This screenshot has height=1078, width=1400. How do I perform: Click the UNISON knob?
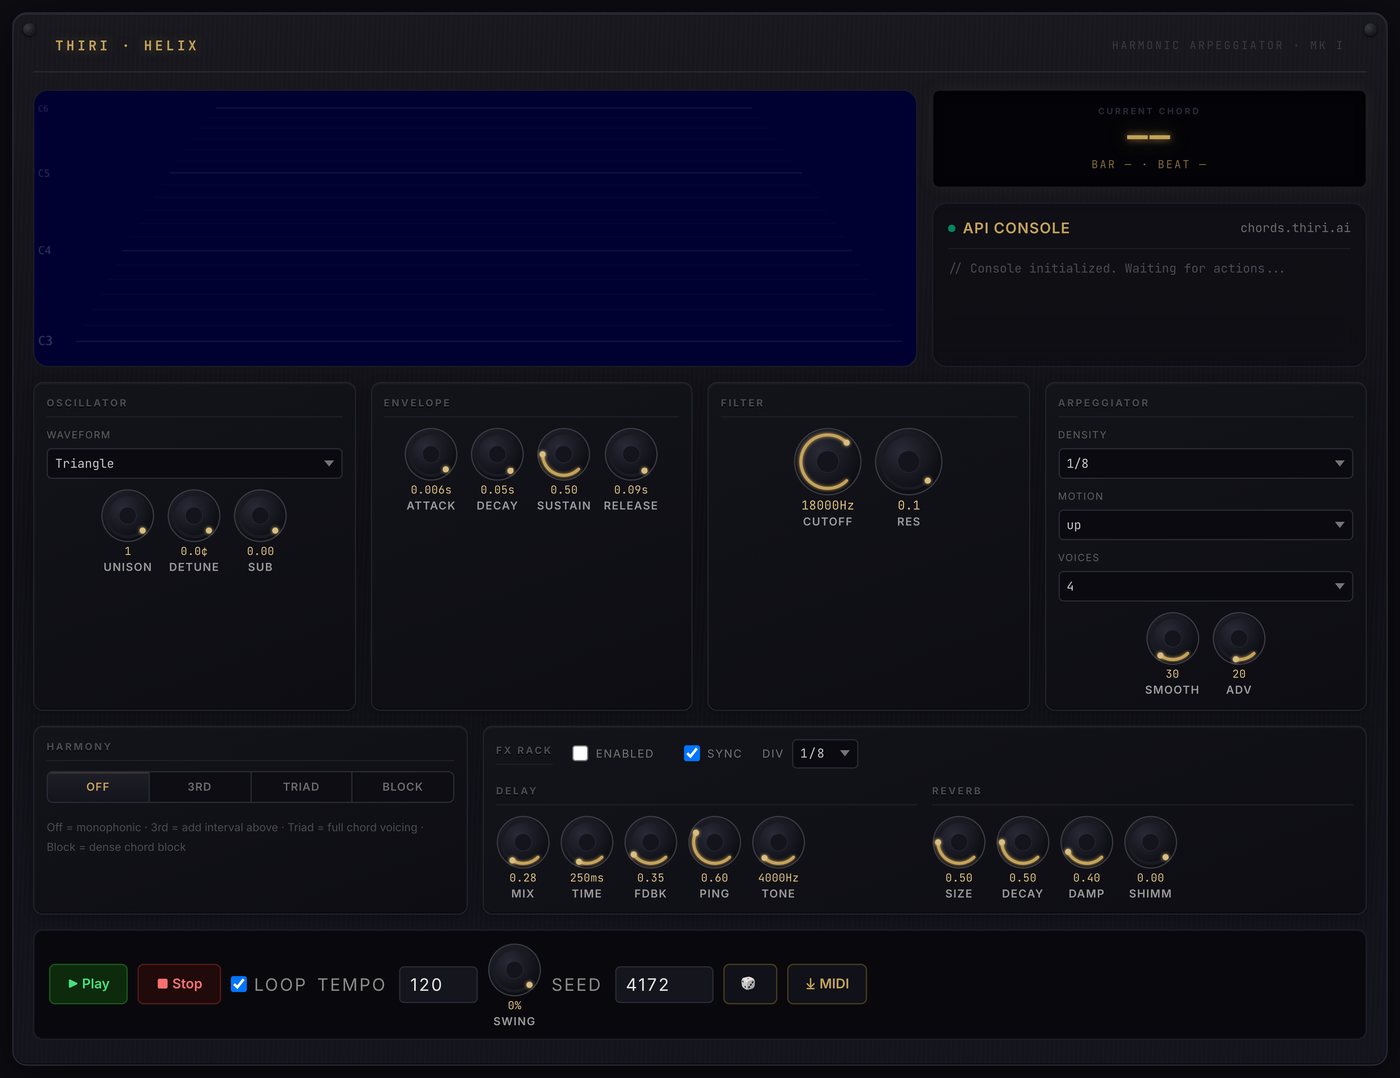(x=128, y=516)
